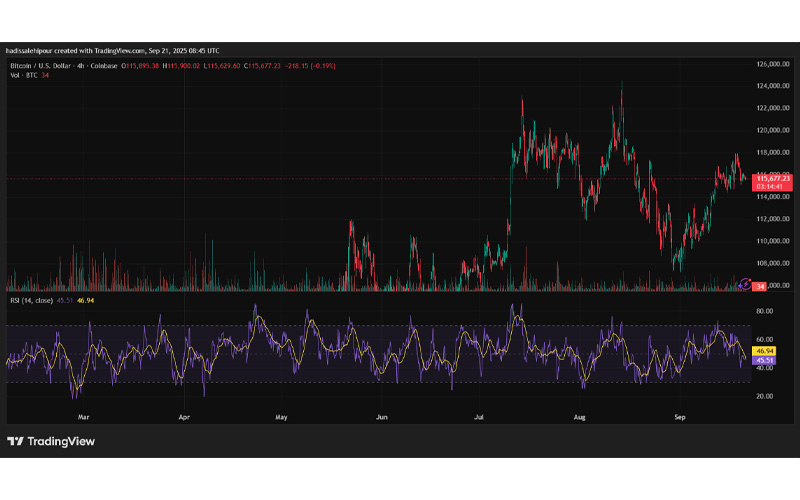Click the Sep label on time axis
This screenshot has width=800, height=500.
tap(680, 413)
